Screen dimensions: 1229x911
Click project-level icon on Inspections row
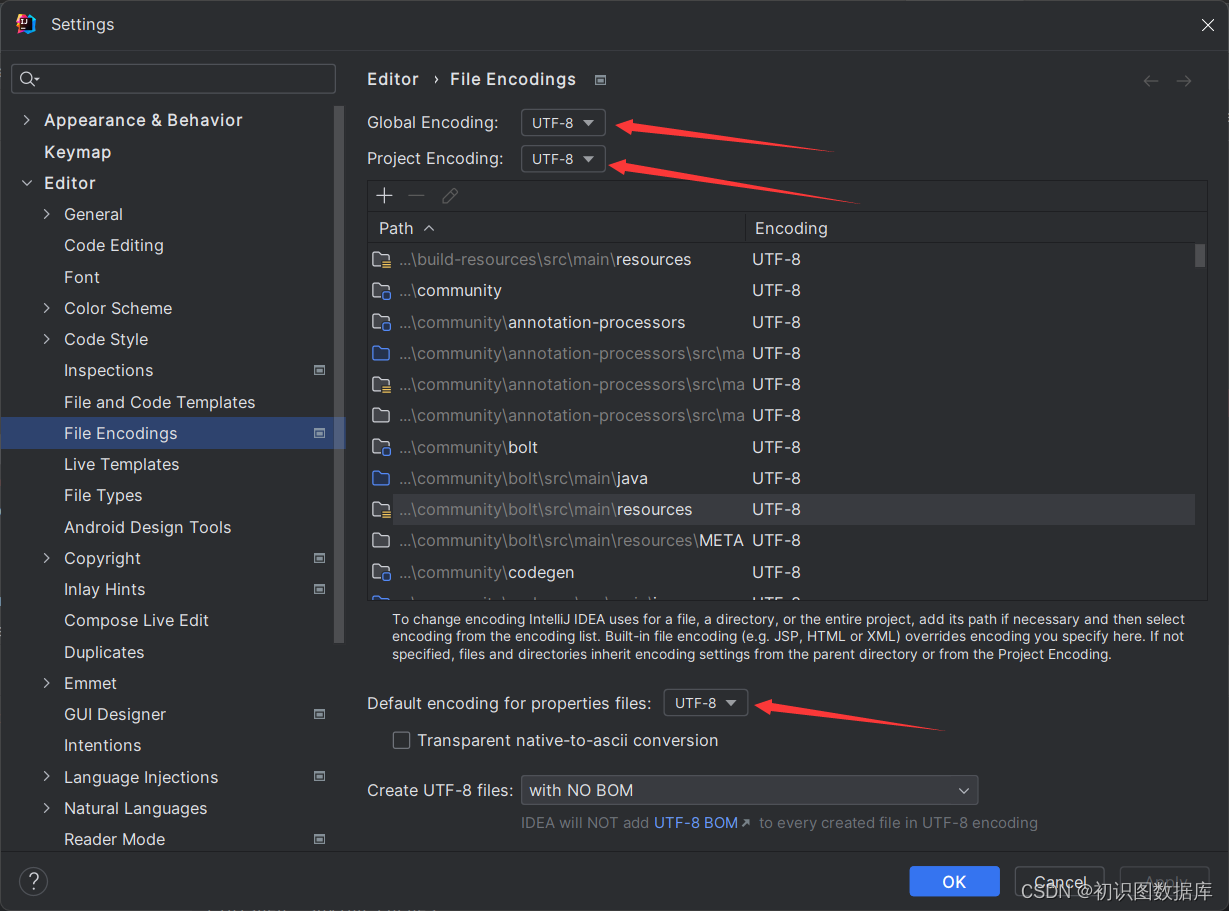click(x=320, y=370)
